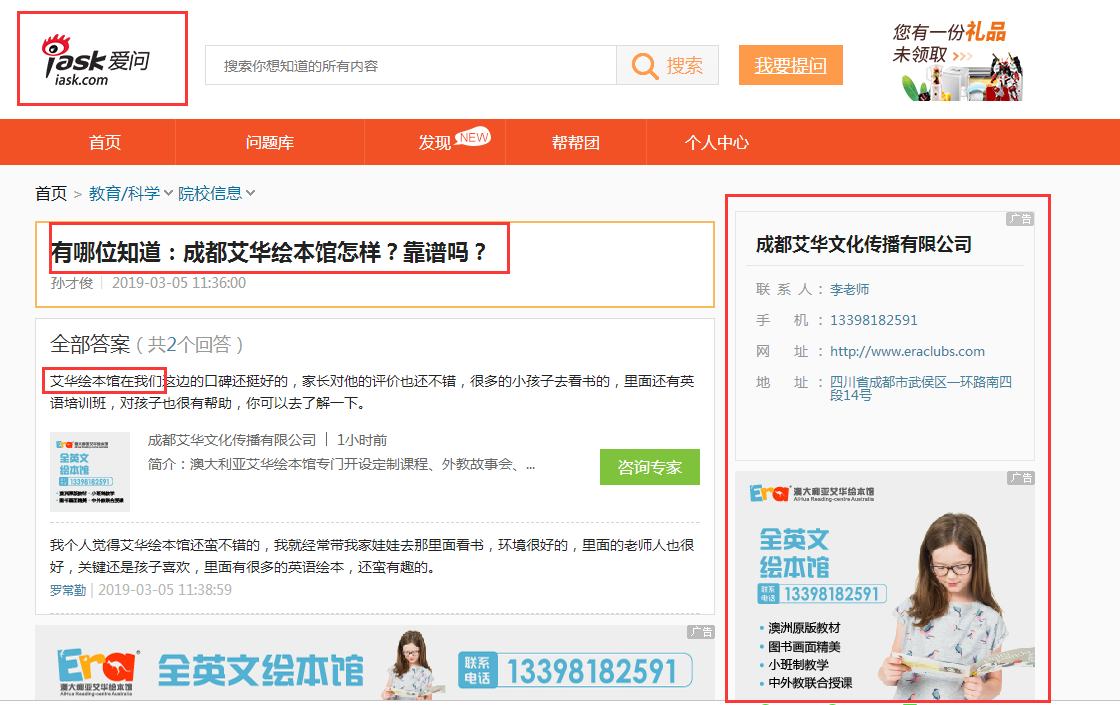The image size is (1120, 705).
Task: Open answerer profile 罗常勤
Action: click(68, 590)
